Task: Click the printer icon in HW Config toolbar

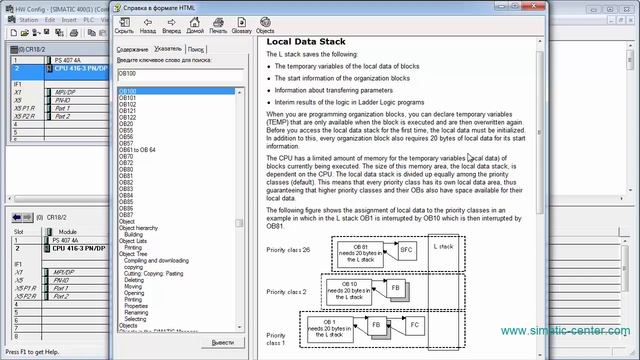Action: [x=74, y=33]
